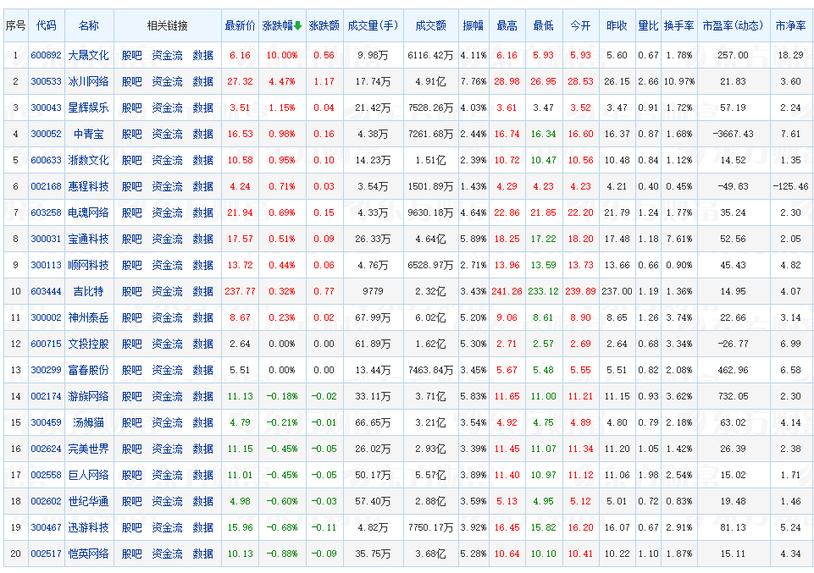The image size is (814, 573).
Task: Select volume 67.99万 in 神州泰岳 row
Action: (373, 318)
